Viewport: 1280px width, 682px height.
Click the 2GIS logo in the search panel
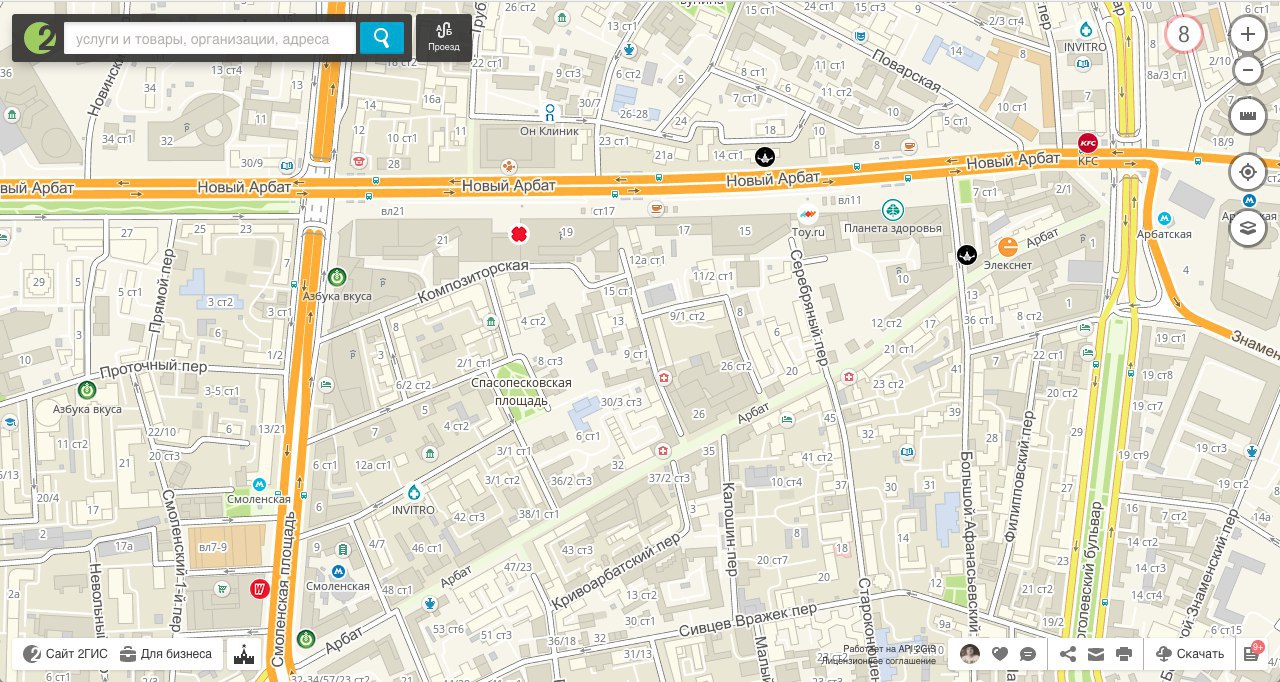39,38
